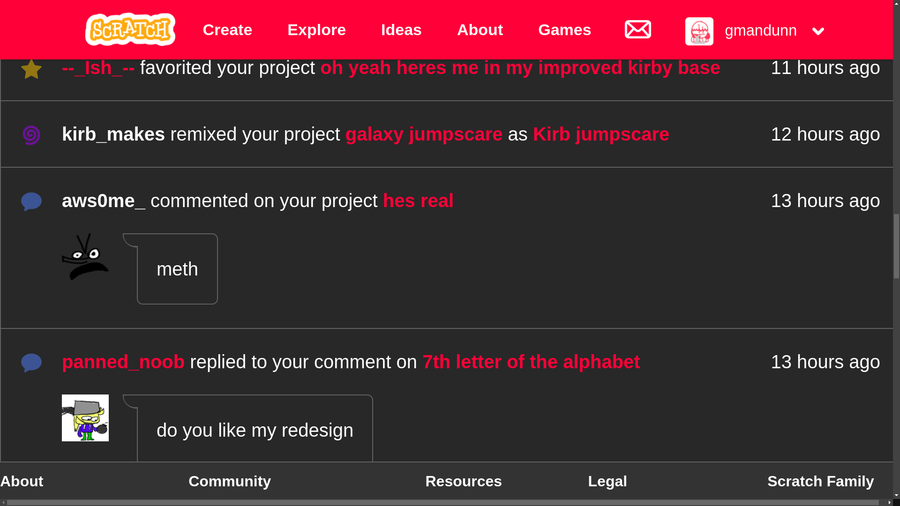Open the Create menu item
The image size is (900, 506).
click(x=227, y=30)
